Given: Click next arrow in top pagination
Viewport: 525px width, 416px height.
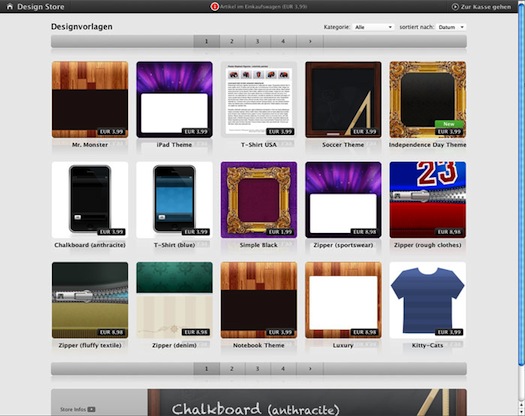Looking at the screenshot, I should click(310, 41).
